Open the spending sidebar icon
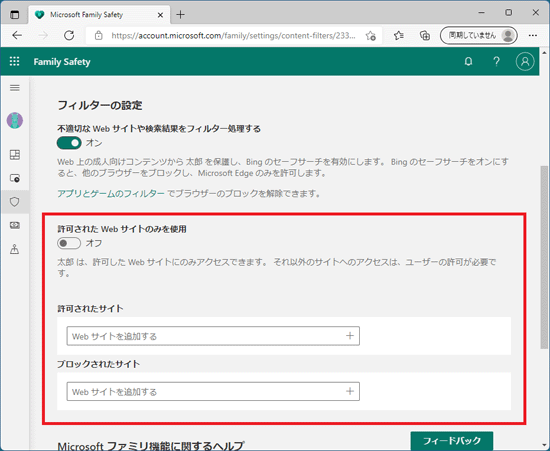The image size is (550, 451). [x=15, y=225]
